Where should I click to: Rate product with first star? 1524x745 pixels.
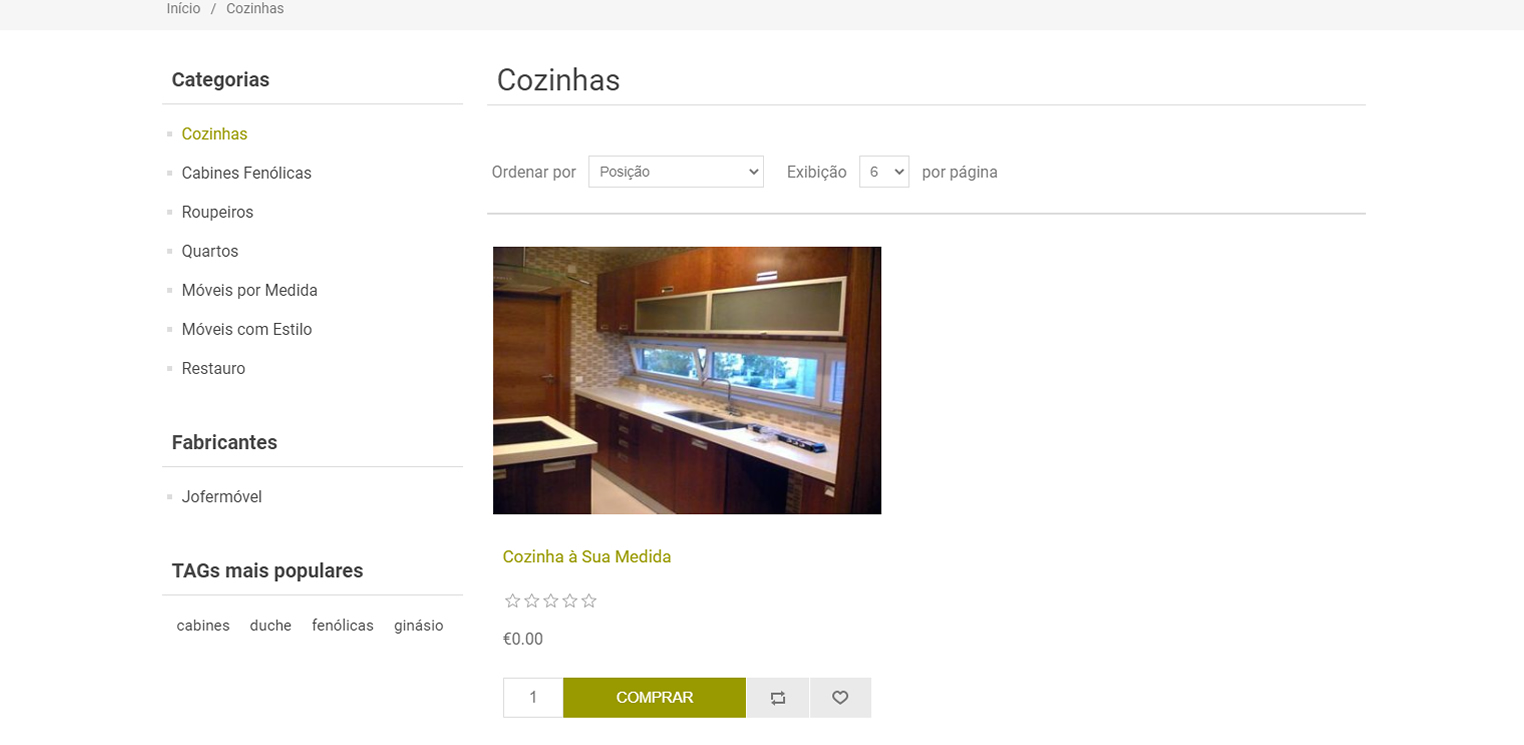coord(513,601)
